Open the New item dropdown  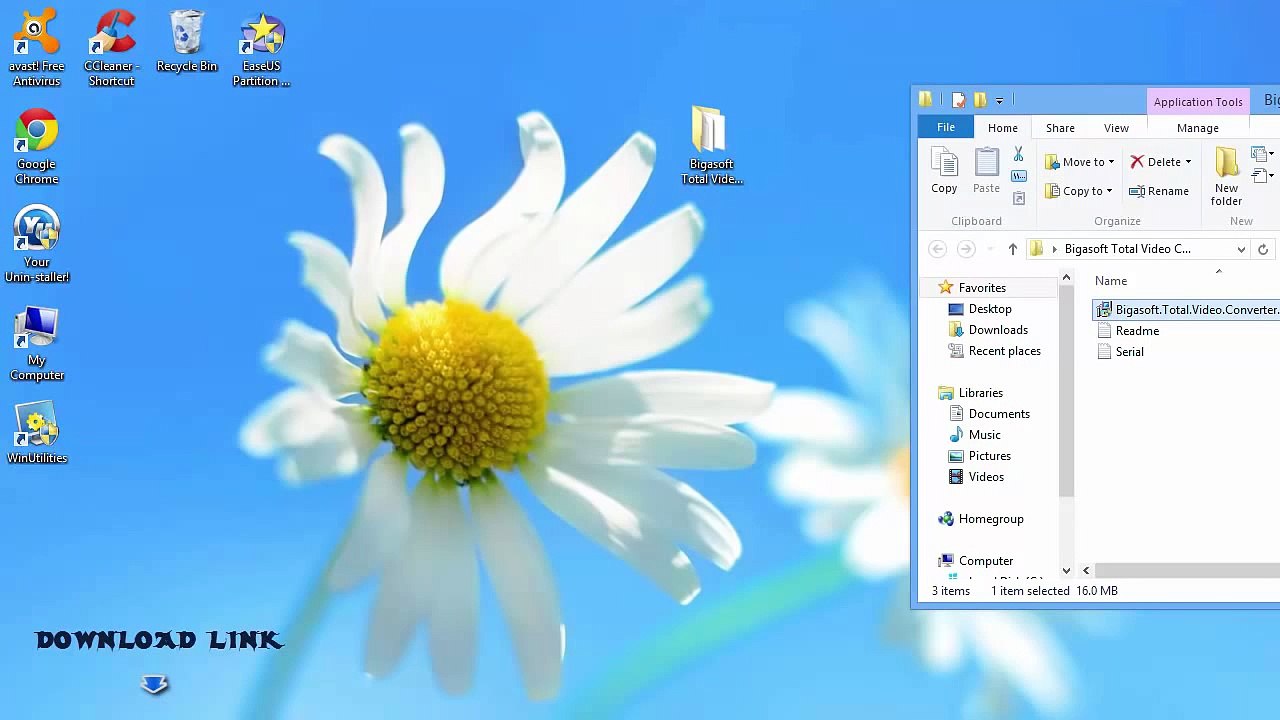[x=1263, y=154]
